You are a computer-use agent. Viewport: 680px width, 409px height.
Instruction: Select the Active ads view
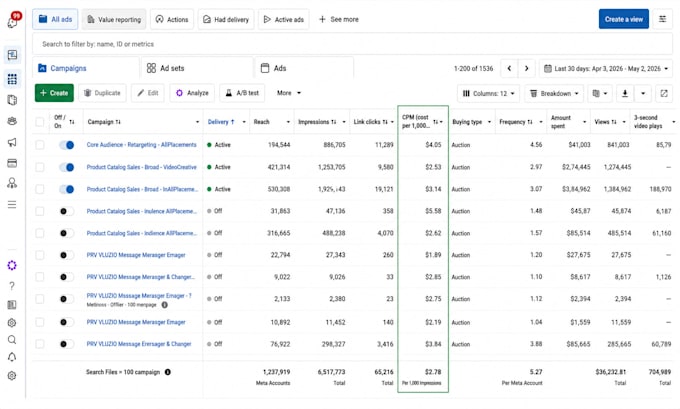click(x=284, y=19)
